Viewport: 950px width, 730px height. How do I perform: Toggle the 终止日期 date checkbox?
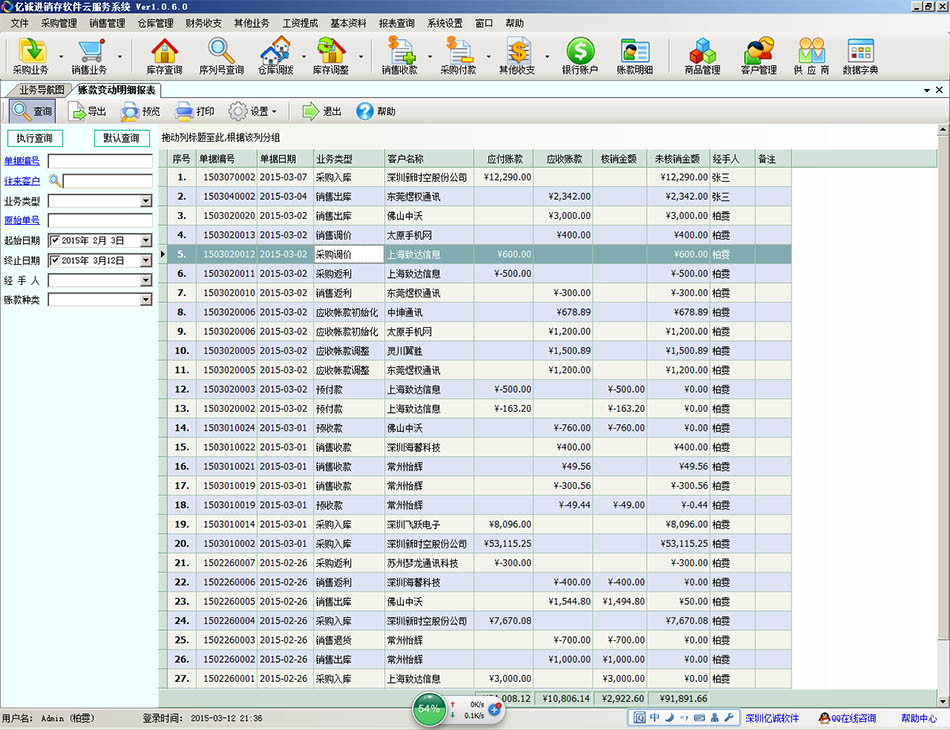tap(55, 260)
